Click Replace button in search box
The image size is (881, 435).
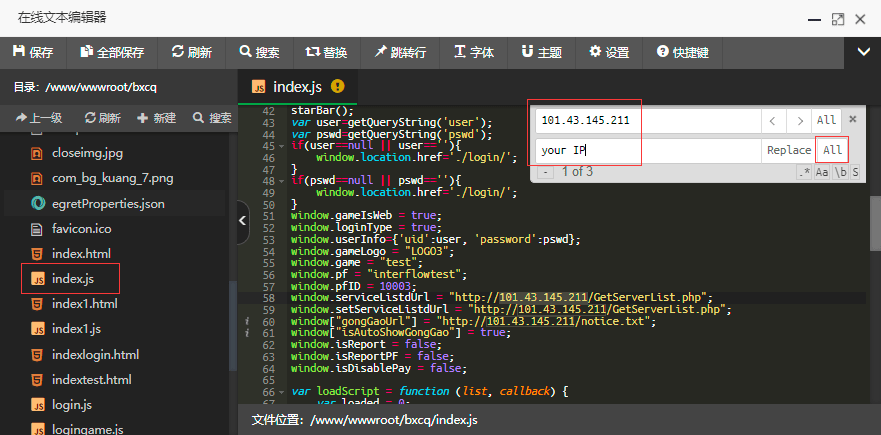coord(788,150)
